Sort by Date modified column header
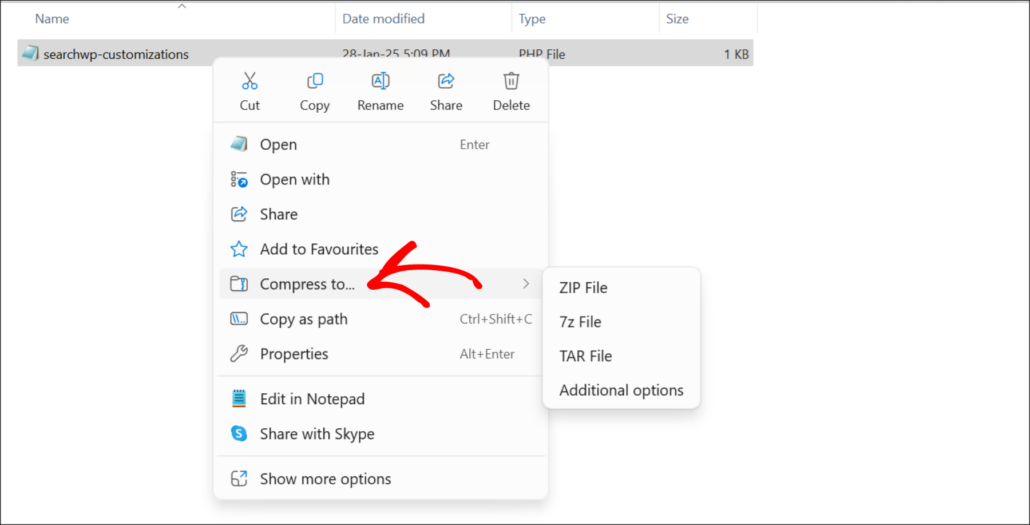Viewport: 1030px width, 525px height. (384, 19)
